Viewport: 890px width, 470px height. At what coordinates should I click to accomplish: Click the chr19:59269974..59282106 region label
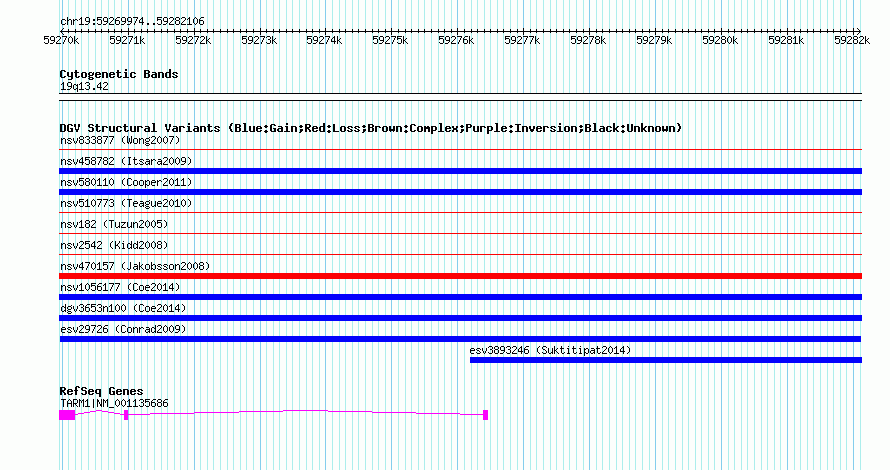click(x=132, y=22)
